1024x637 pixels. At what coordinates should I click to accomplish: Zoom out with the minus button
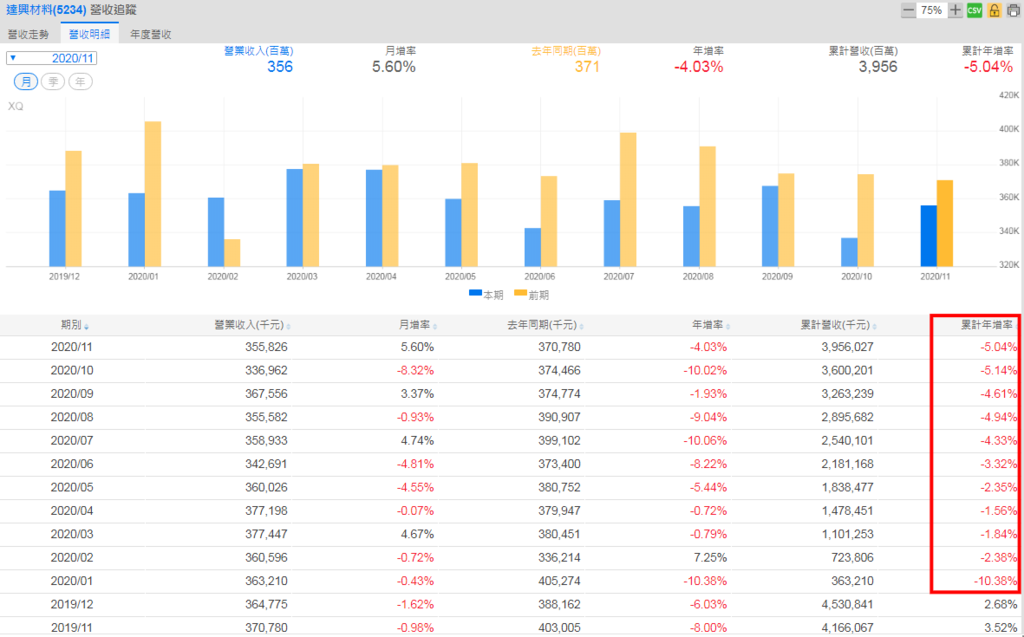pyautogui.click(x=908, y=10)
